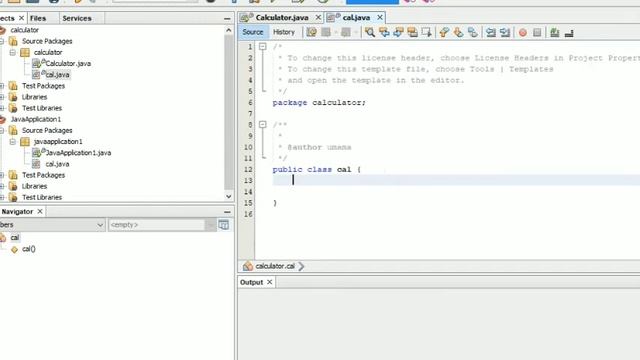Click the Comment lines icon
640x360 pixels.
[554, 32]
